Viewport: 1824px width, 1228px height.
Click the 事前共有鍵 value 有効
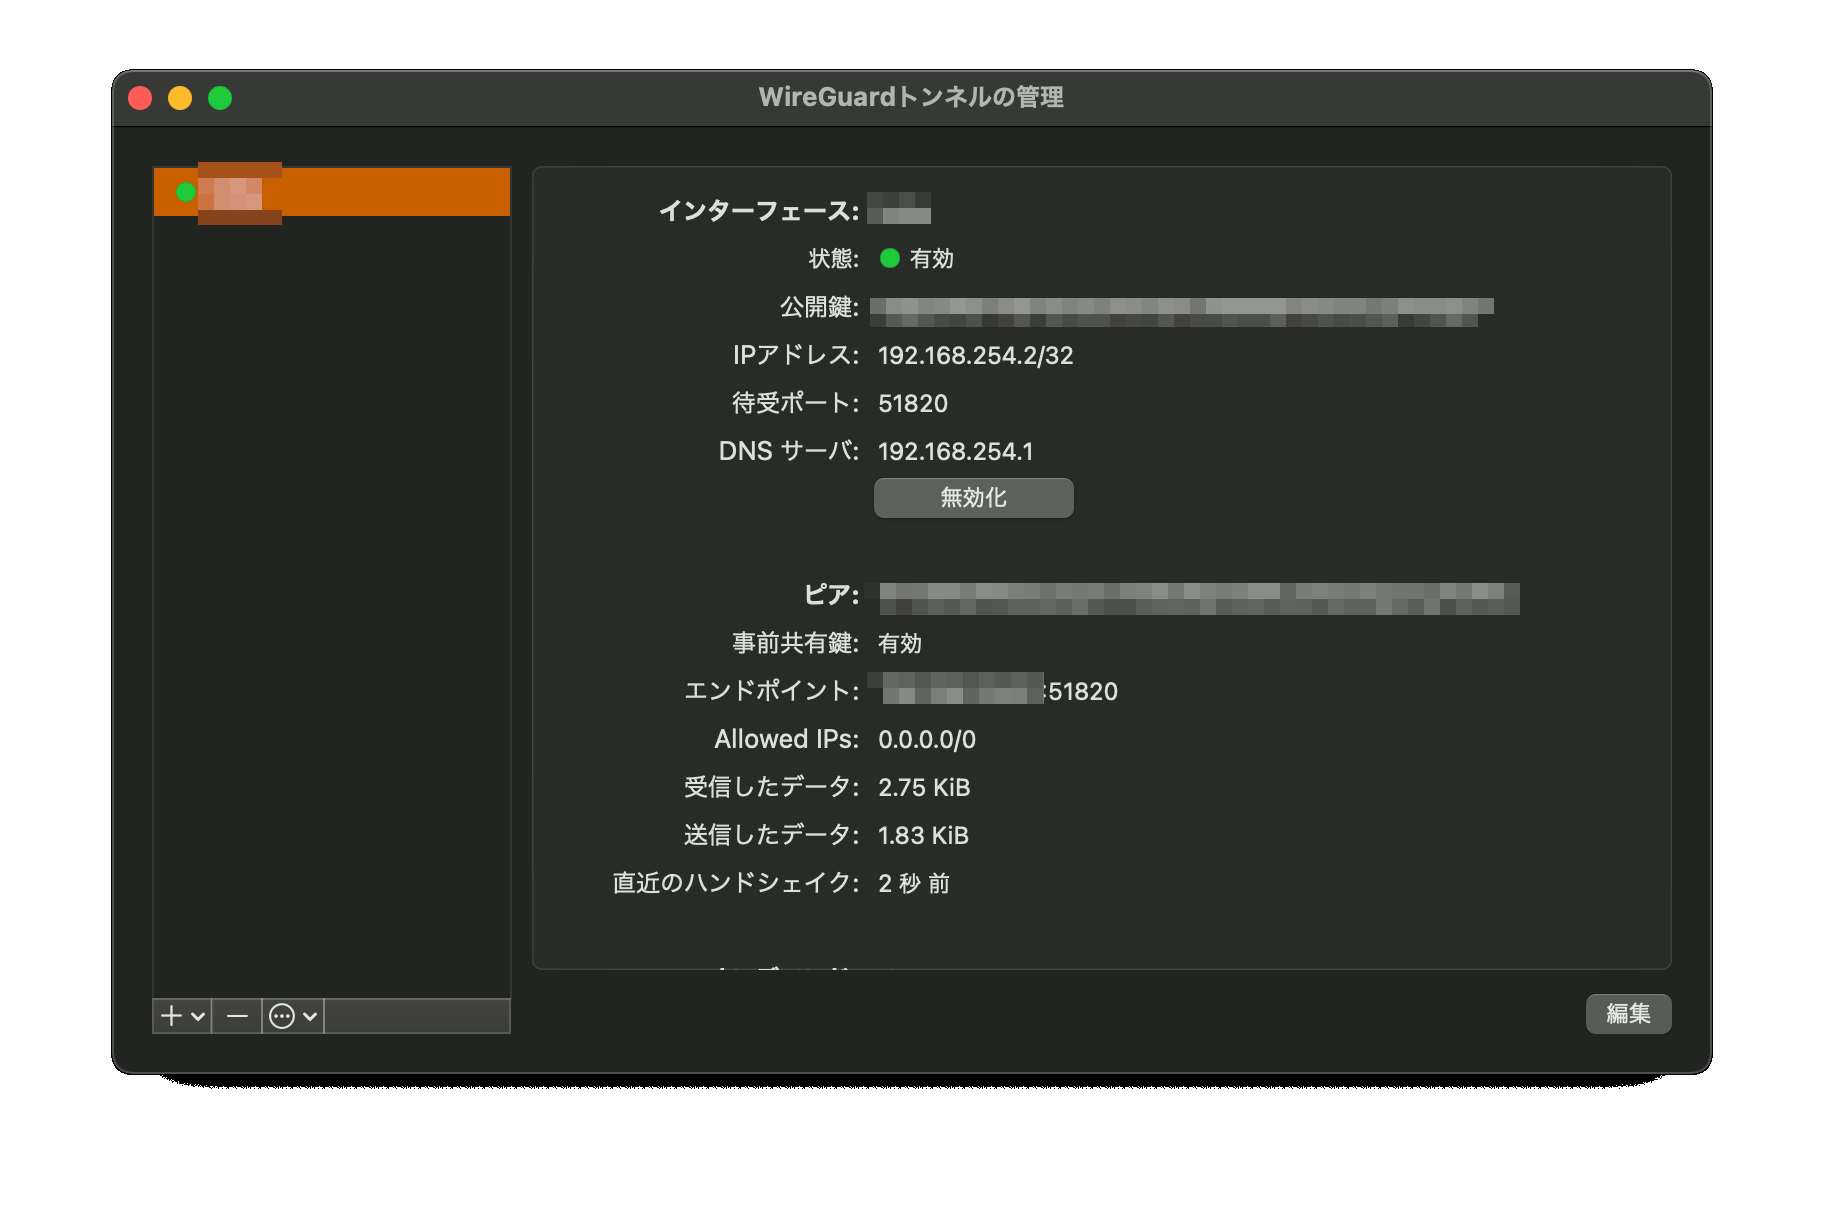(900, 644)
